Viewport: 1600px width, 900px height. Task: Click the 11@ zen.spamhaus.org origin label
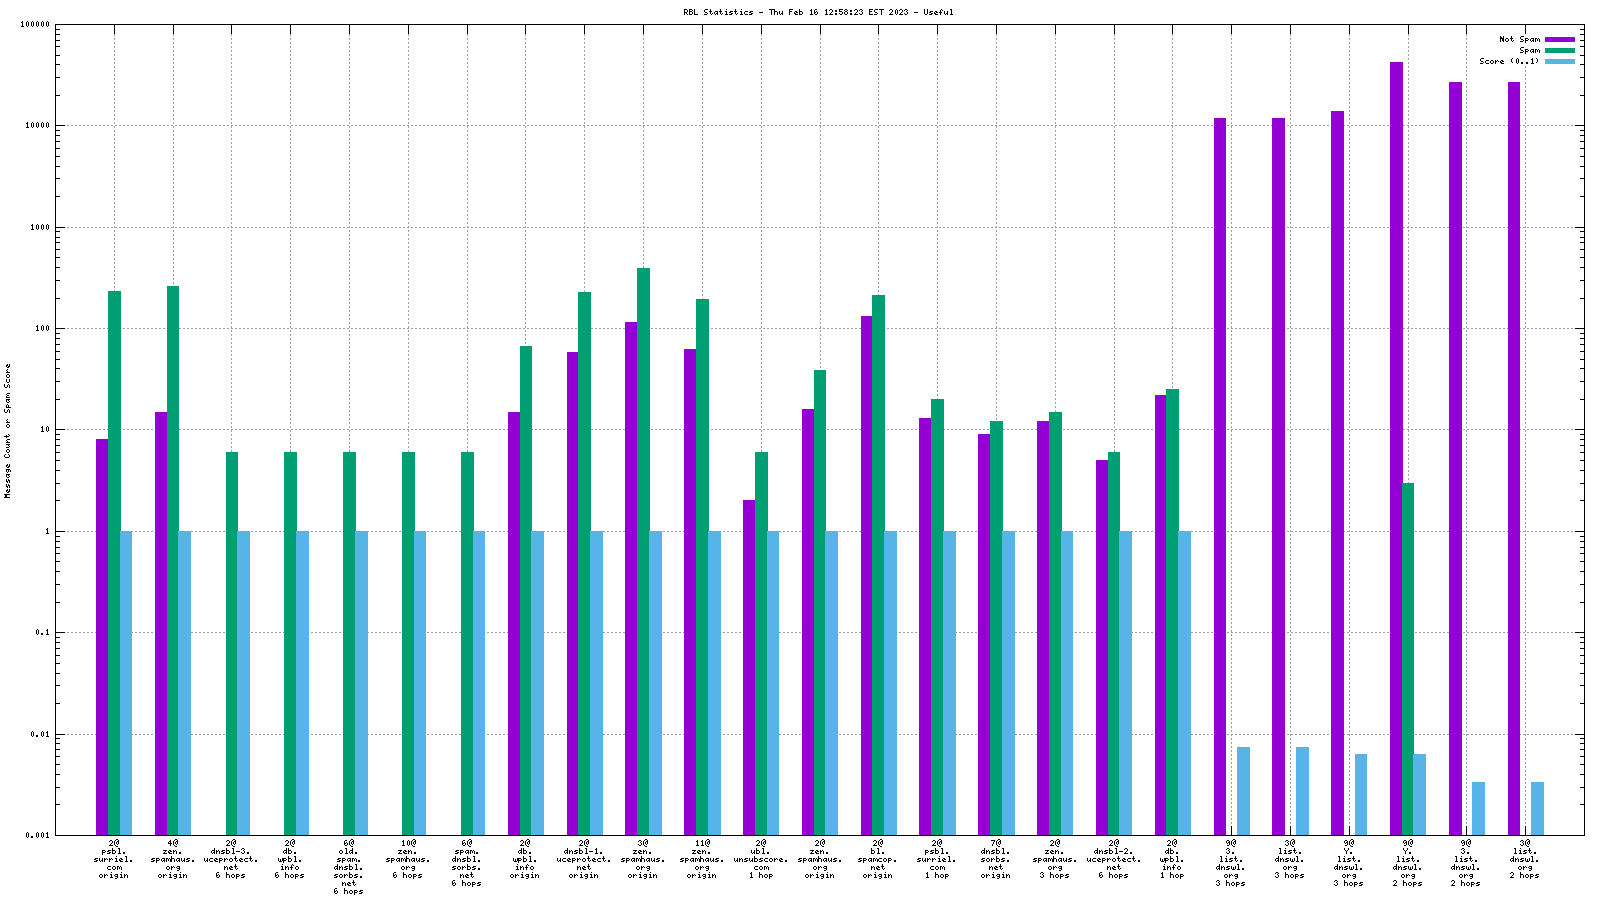coord(702,859)
